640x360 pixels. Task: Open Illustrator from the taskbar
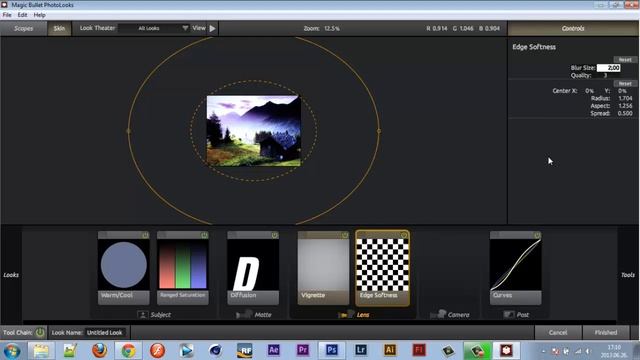[390, 350]
